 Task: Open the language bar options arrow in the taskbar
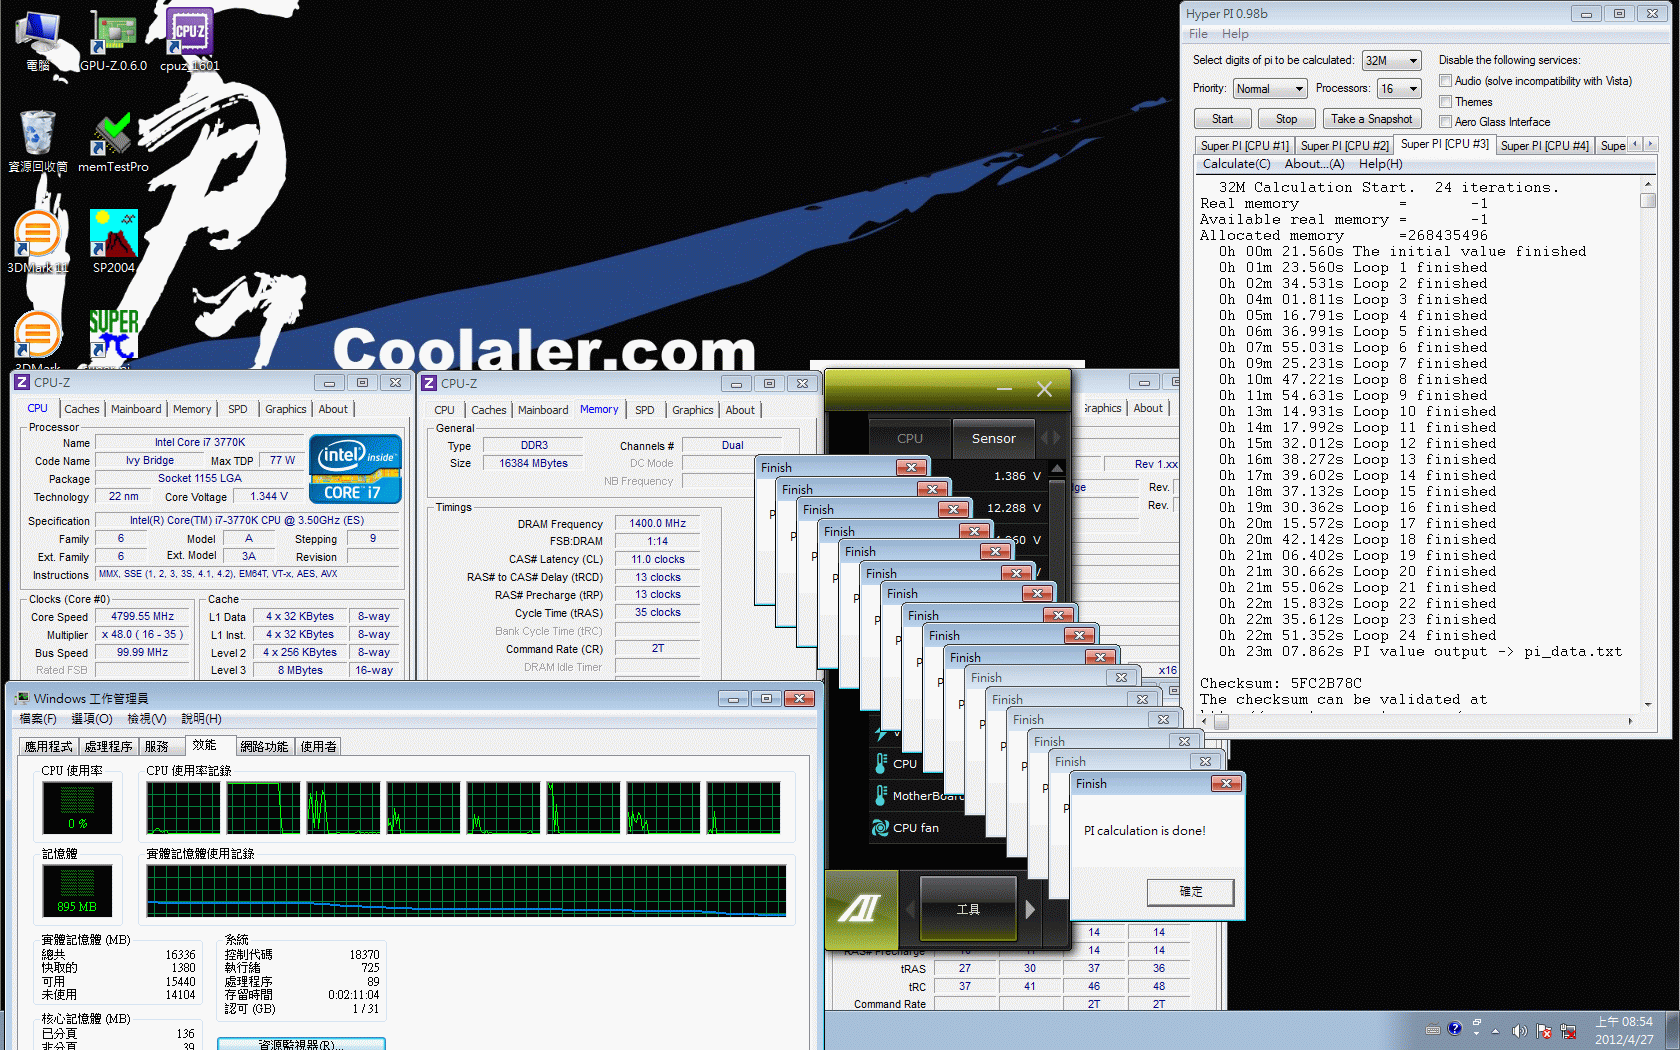click(1476, 1032)
